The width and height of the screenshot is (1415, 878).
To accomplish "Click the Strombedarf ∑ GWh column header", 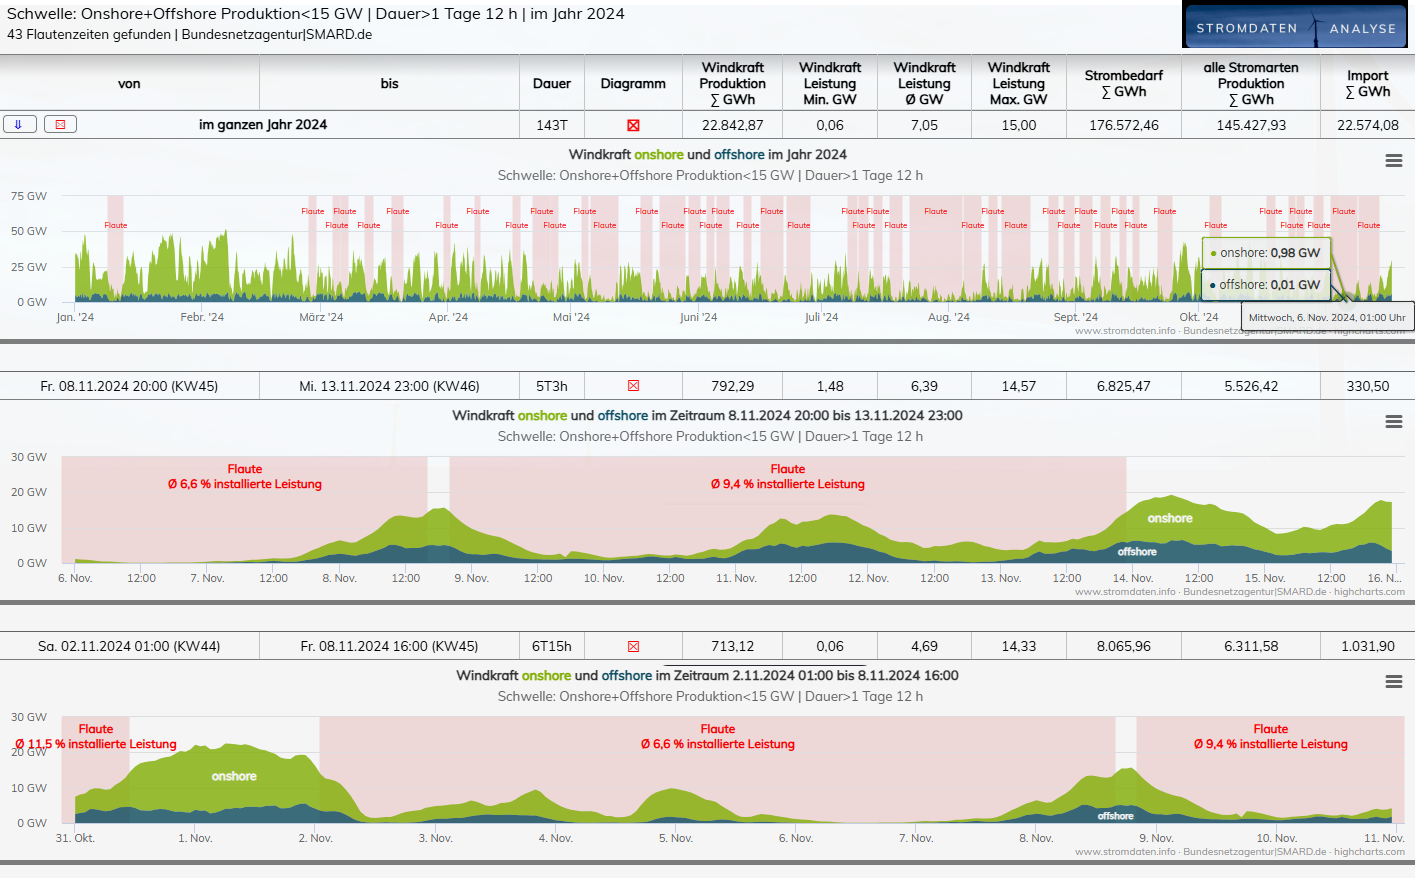I will coord(1123,84).
